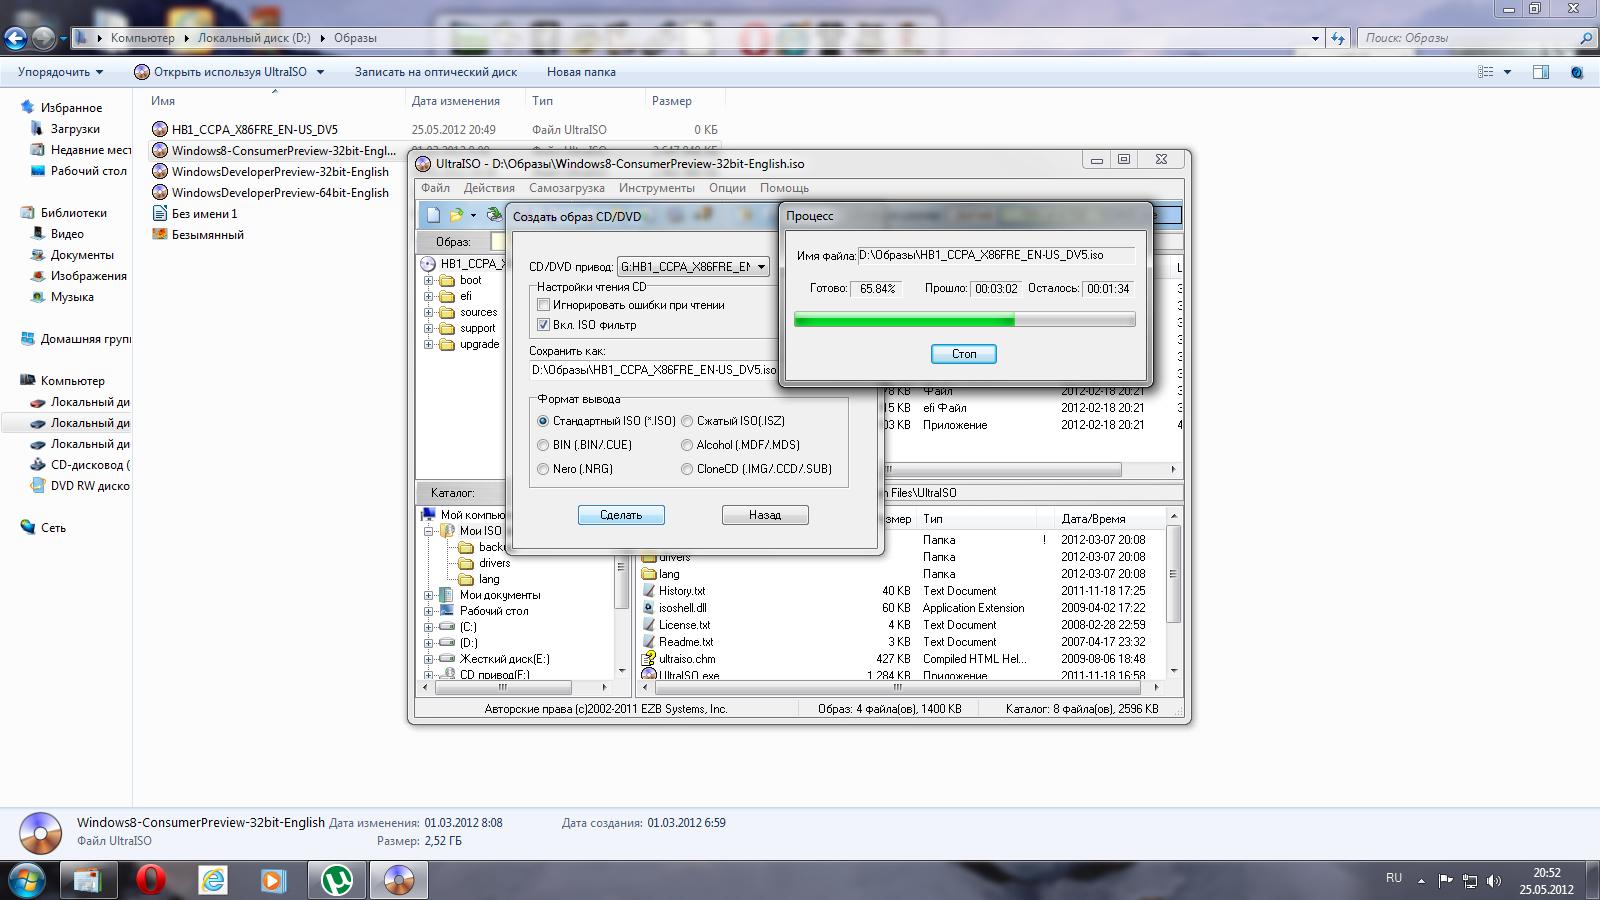Open the Упорядочить dropdown in Explorer
Image resolution: width=1600 pixels, height=900 pixels.
[60, 72]
